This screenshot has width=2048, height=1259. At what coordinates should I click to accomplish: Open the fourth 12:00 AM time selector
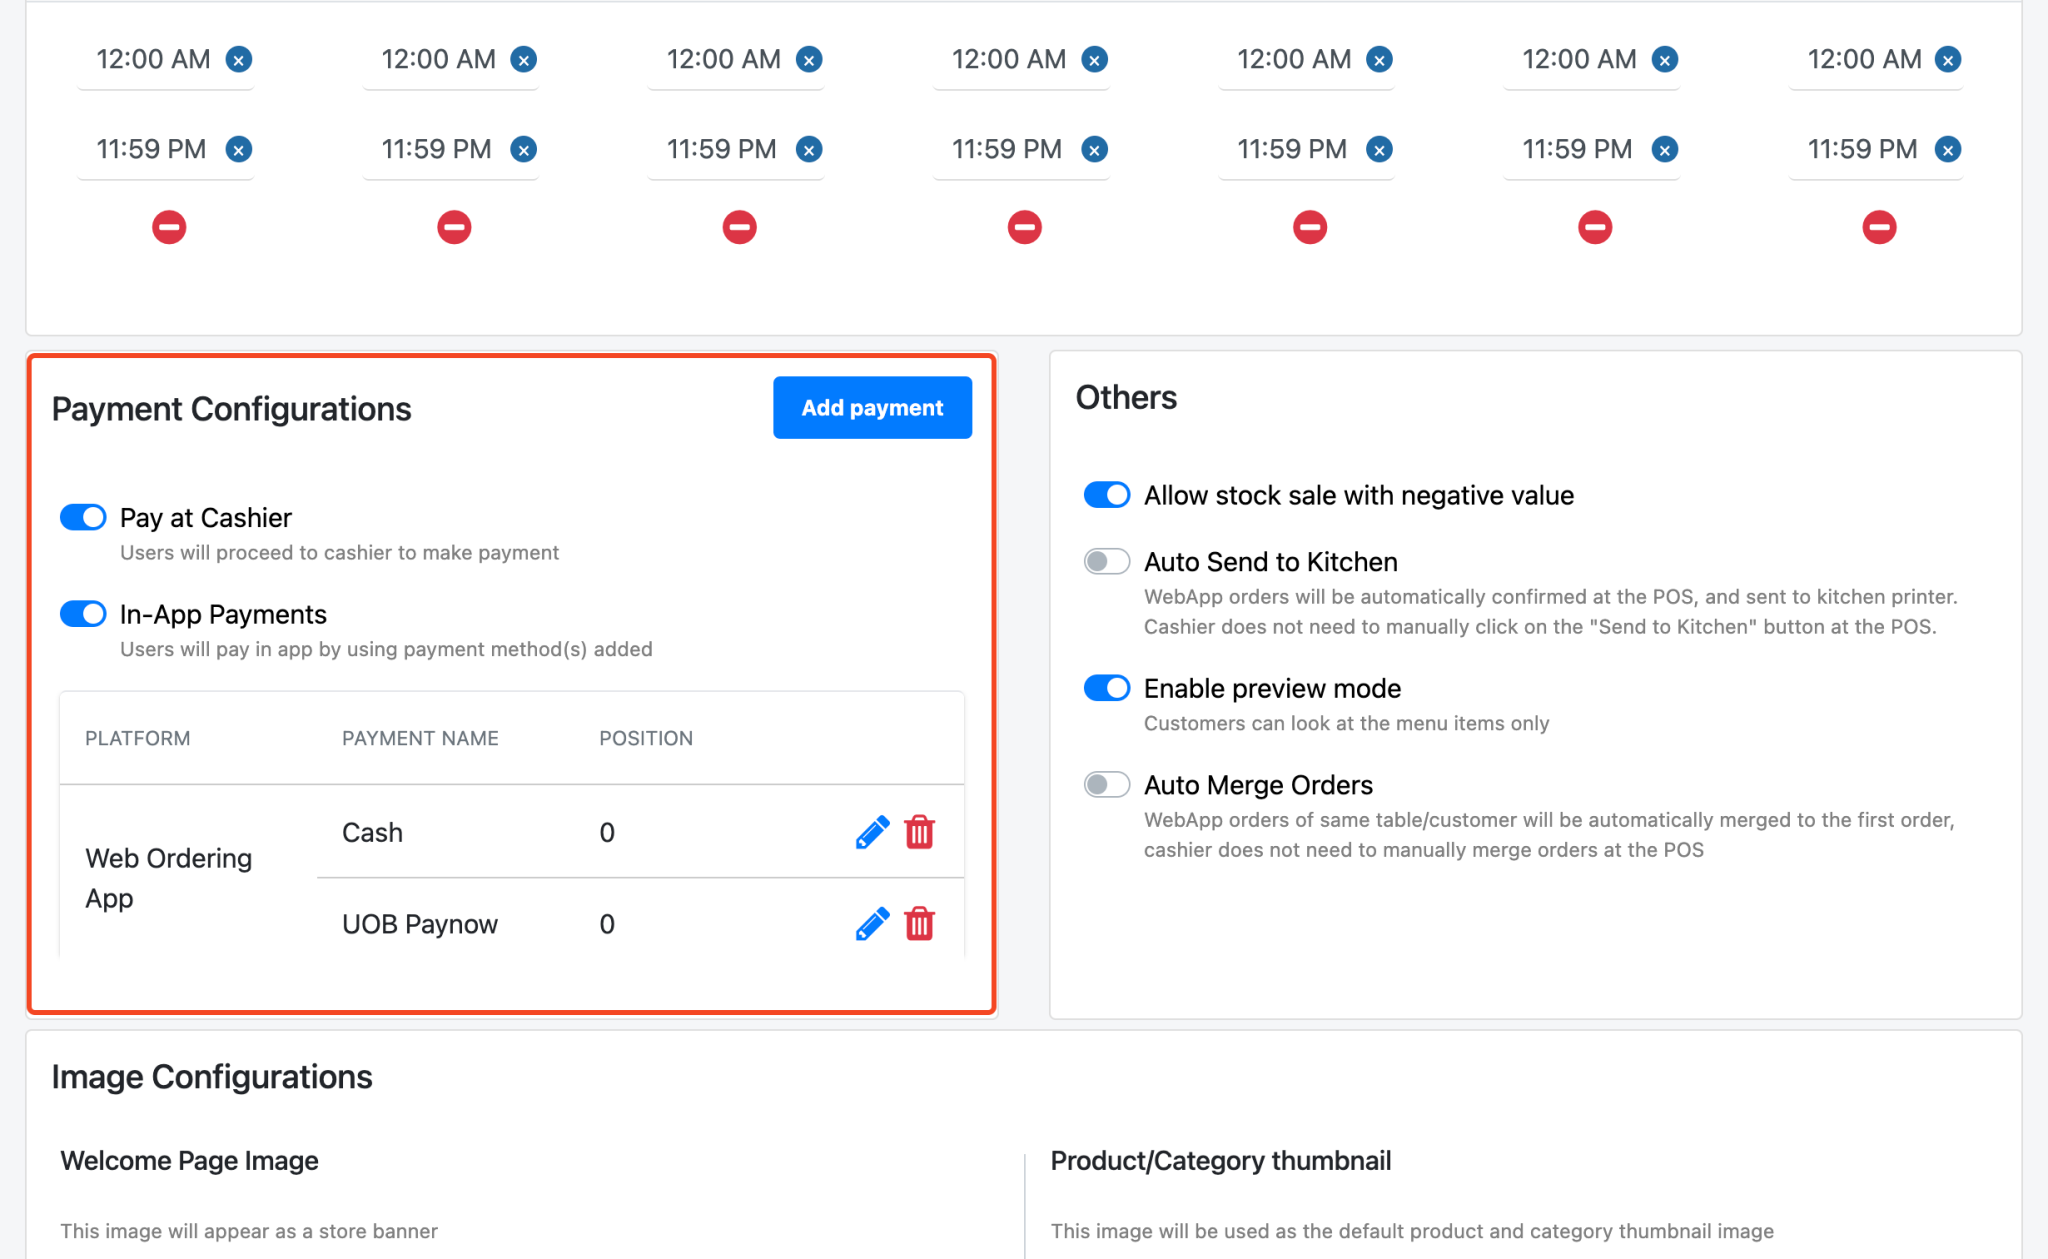coord(1008,59)
